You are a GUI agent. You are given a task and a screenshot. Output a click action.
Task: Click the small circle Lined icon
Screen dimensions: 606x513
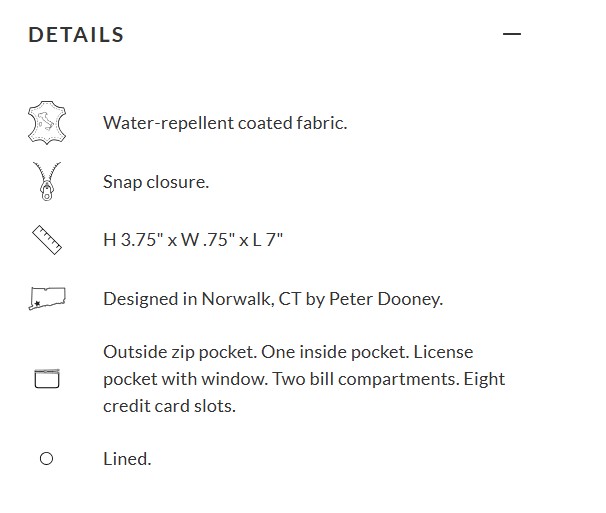click(x=47, y=459)
